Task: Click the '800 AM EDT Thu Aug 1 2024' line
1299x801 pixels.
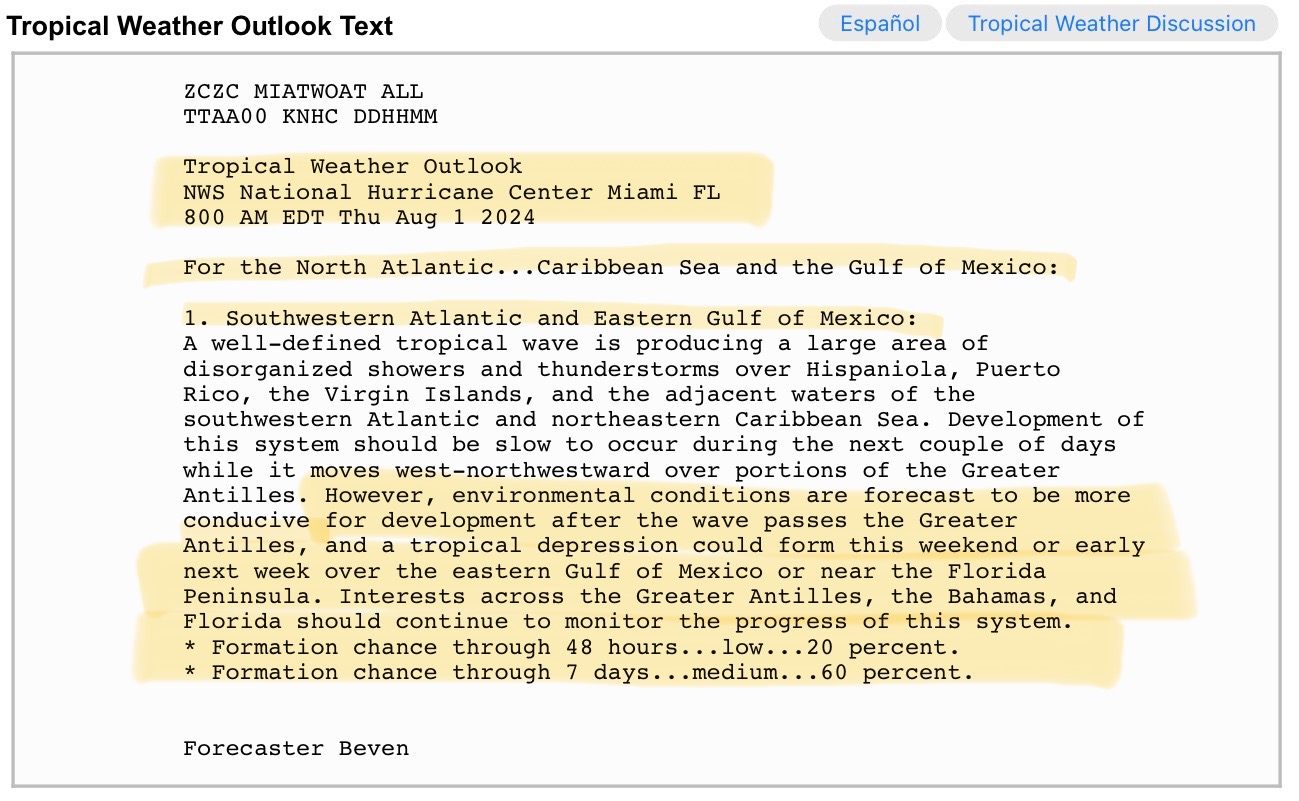Action: coord(359,217)
